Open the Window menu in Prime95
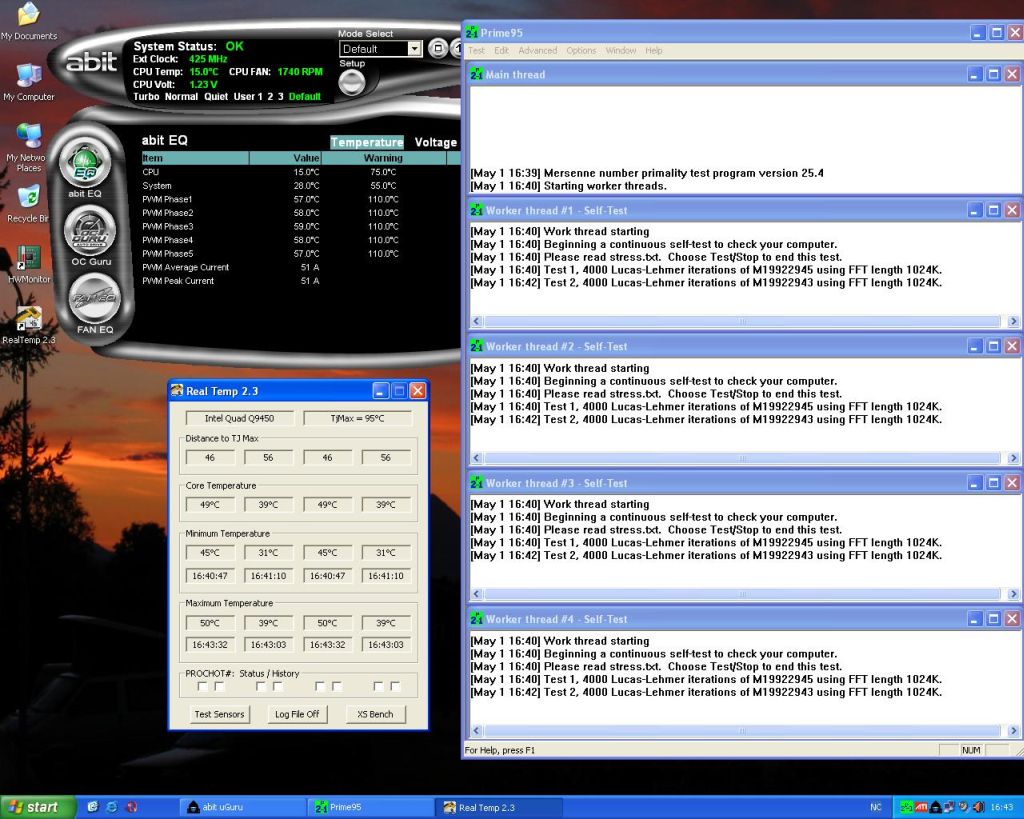Image resolution: width=1024 pixels, height=819 pixels. pyautogui.click(x=620, y=50)
